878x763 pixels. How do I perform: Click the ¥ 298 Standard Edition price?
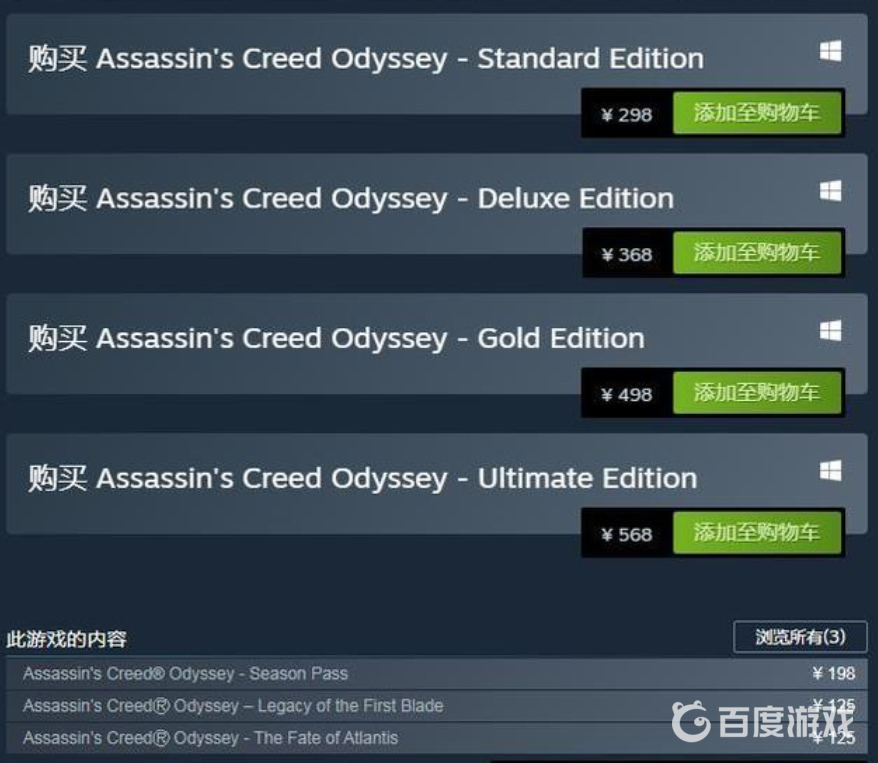[627, 115]
